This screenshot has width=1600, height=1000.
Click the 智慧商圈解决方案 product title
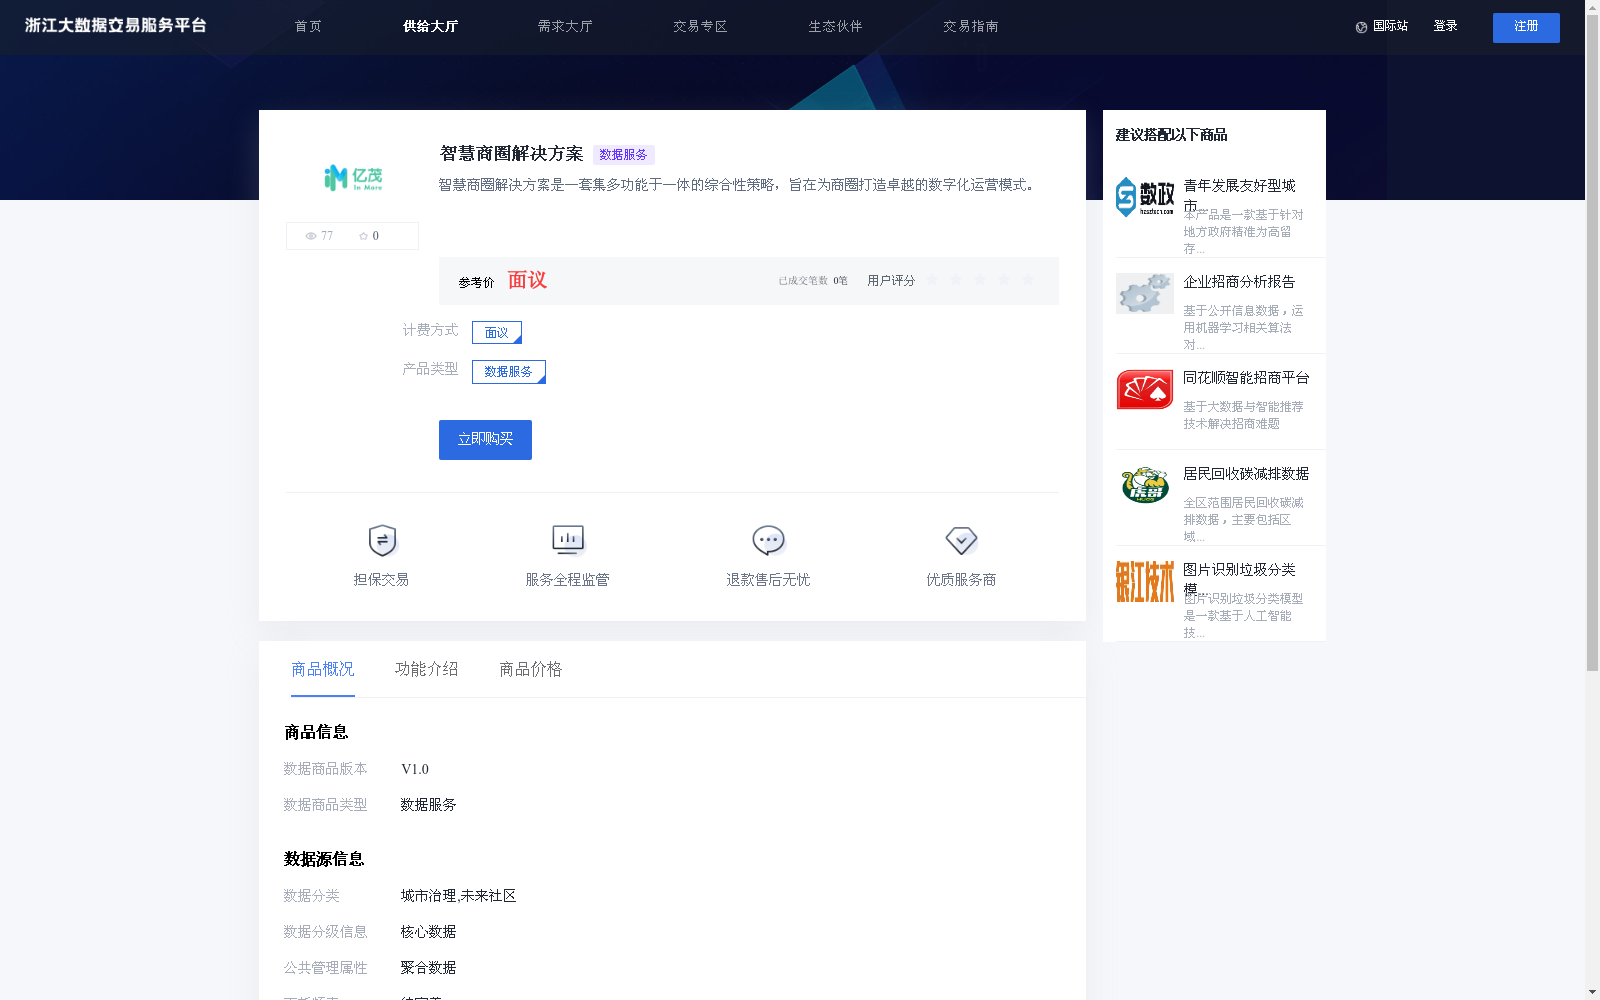click(512, 154)
